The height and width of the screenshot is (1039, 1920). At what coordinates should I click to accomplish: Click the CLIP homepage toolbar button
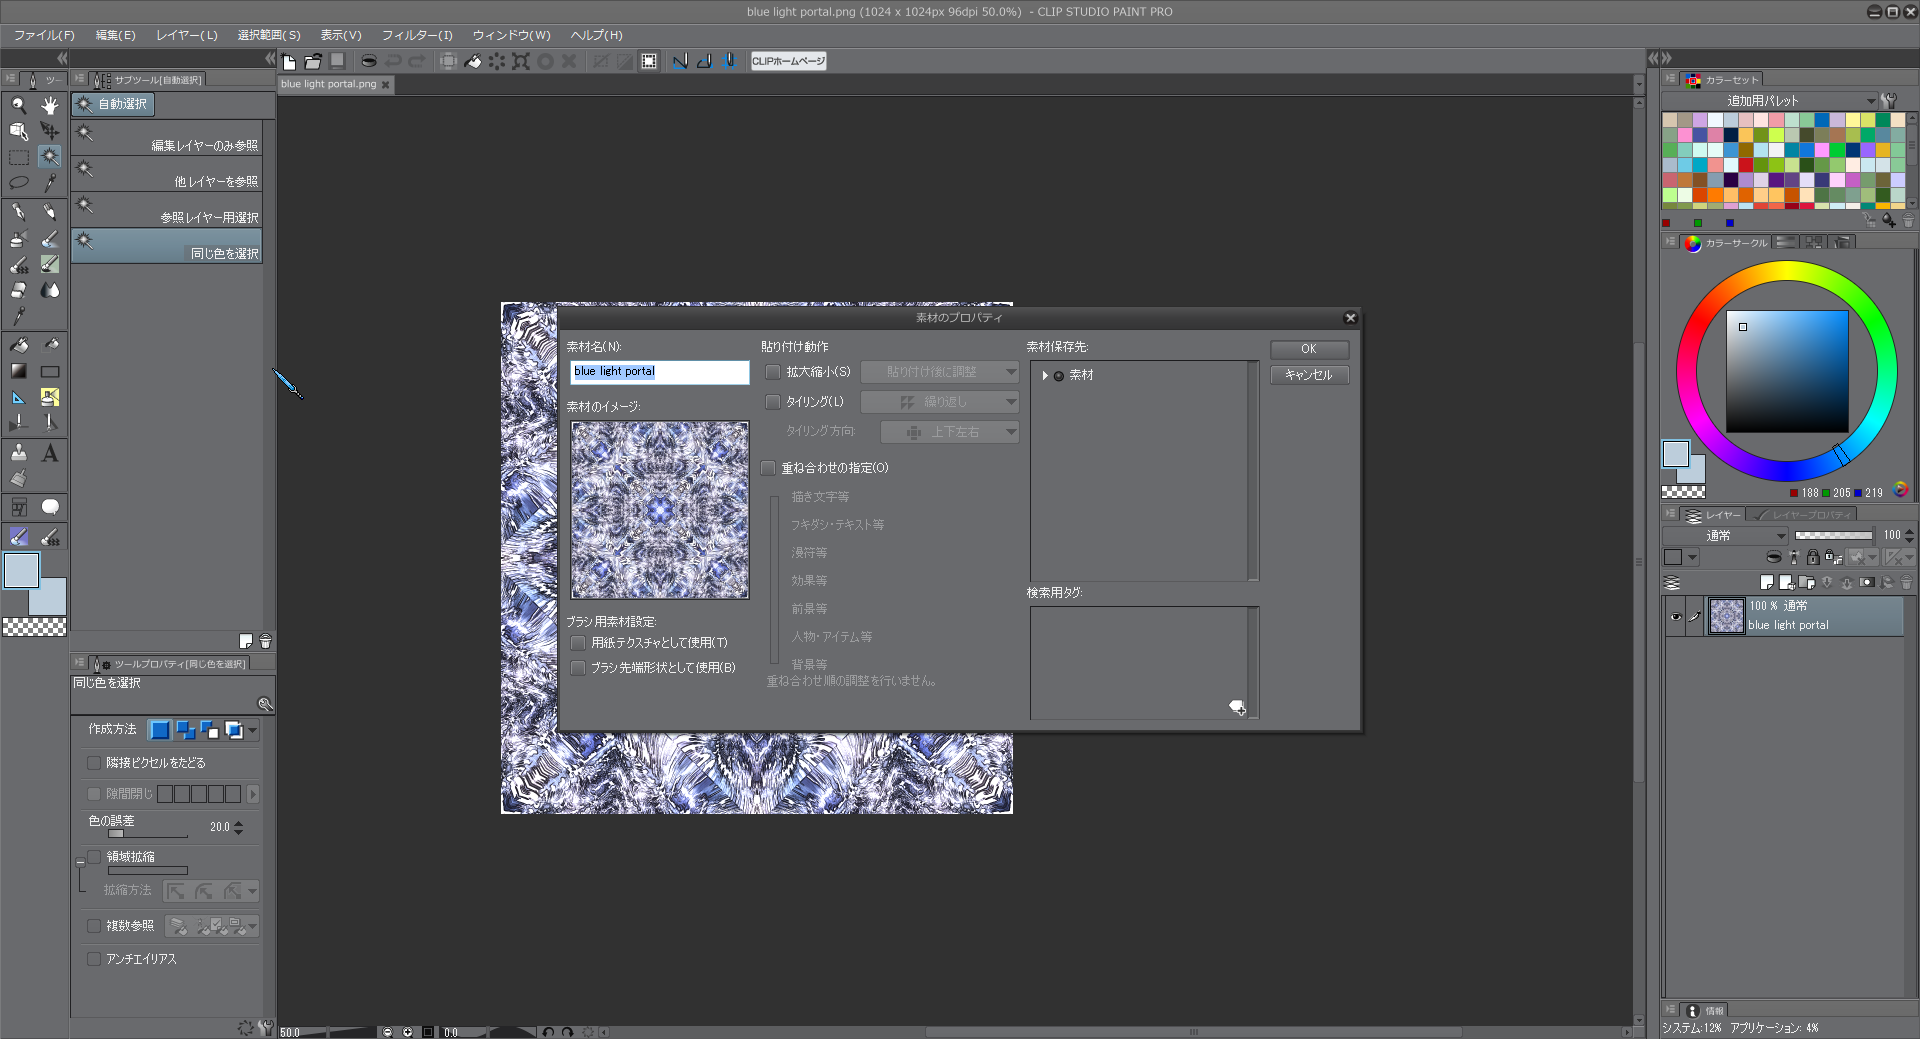(788, 61)
